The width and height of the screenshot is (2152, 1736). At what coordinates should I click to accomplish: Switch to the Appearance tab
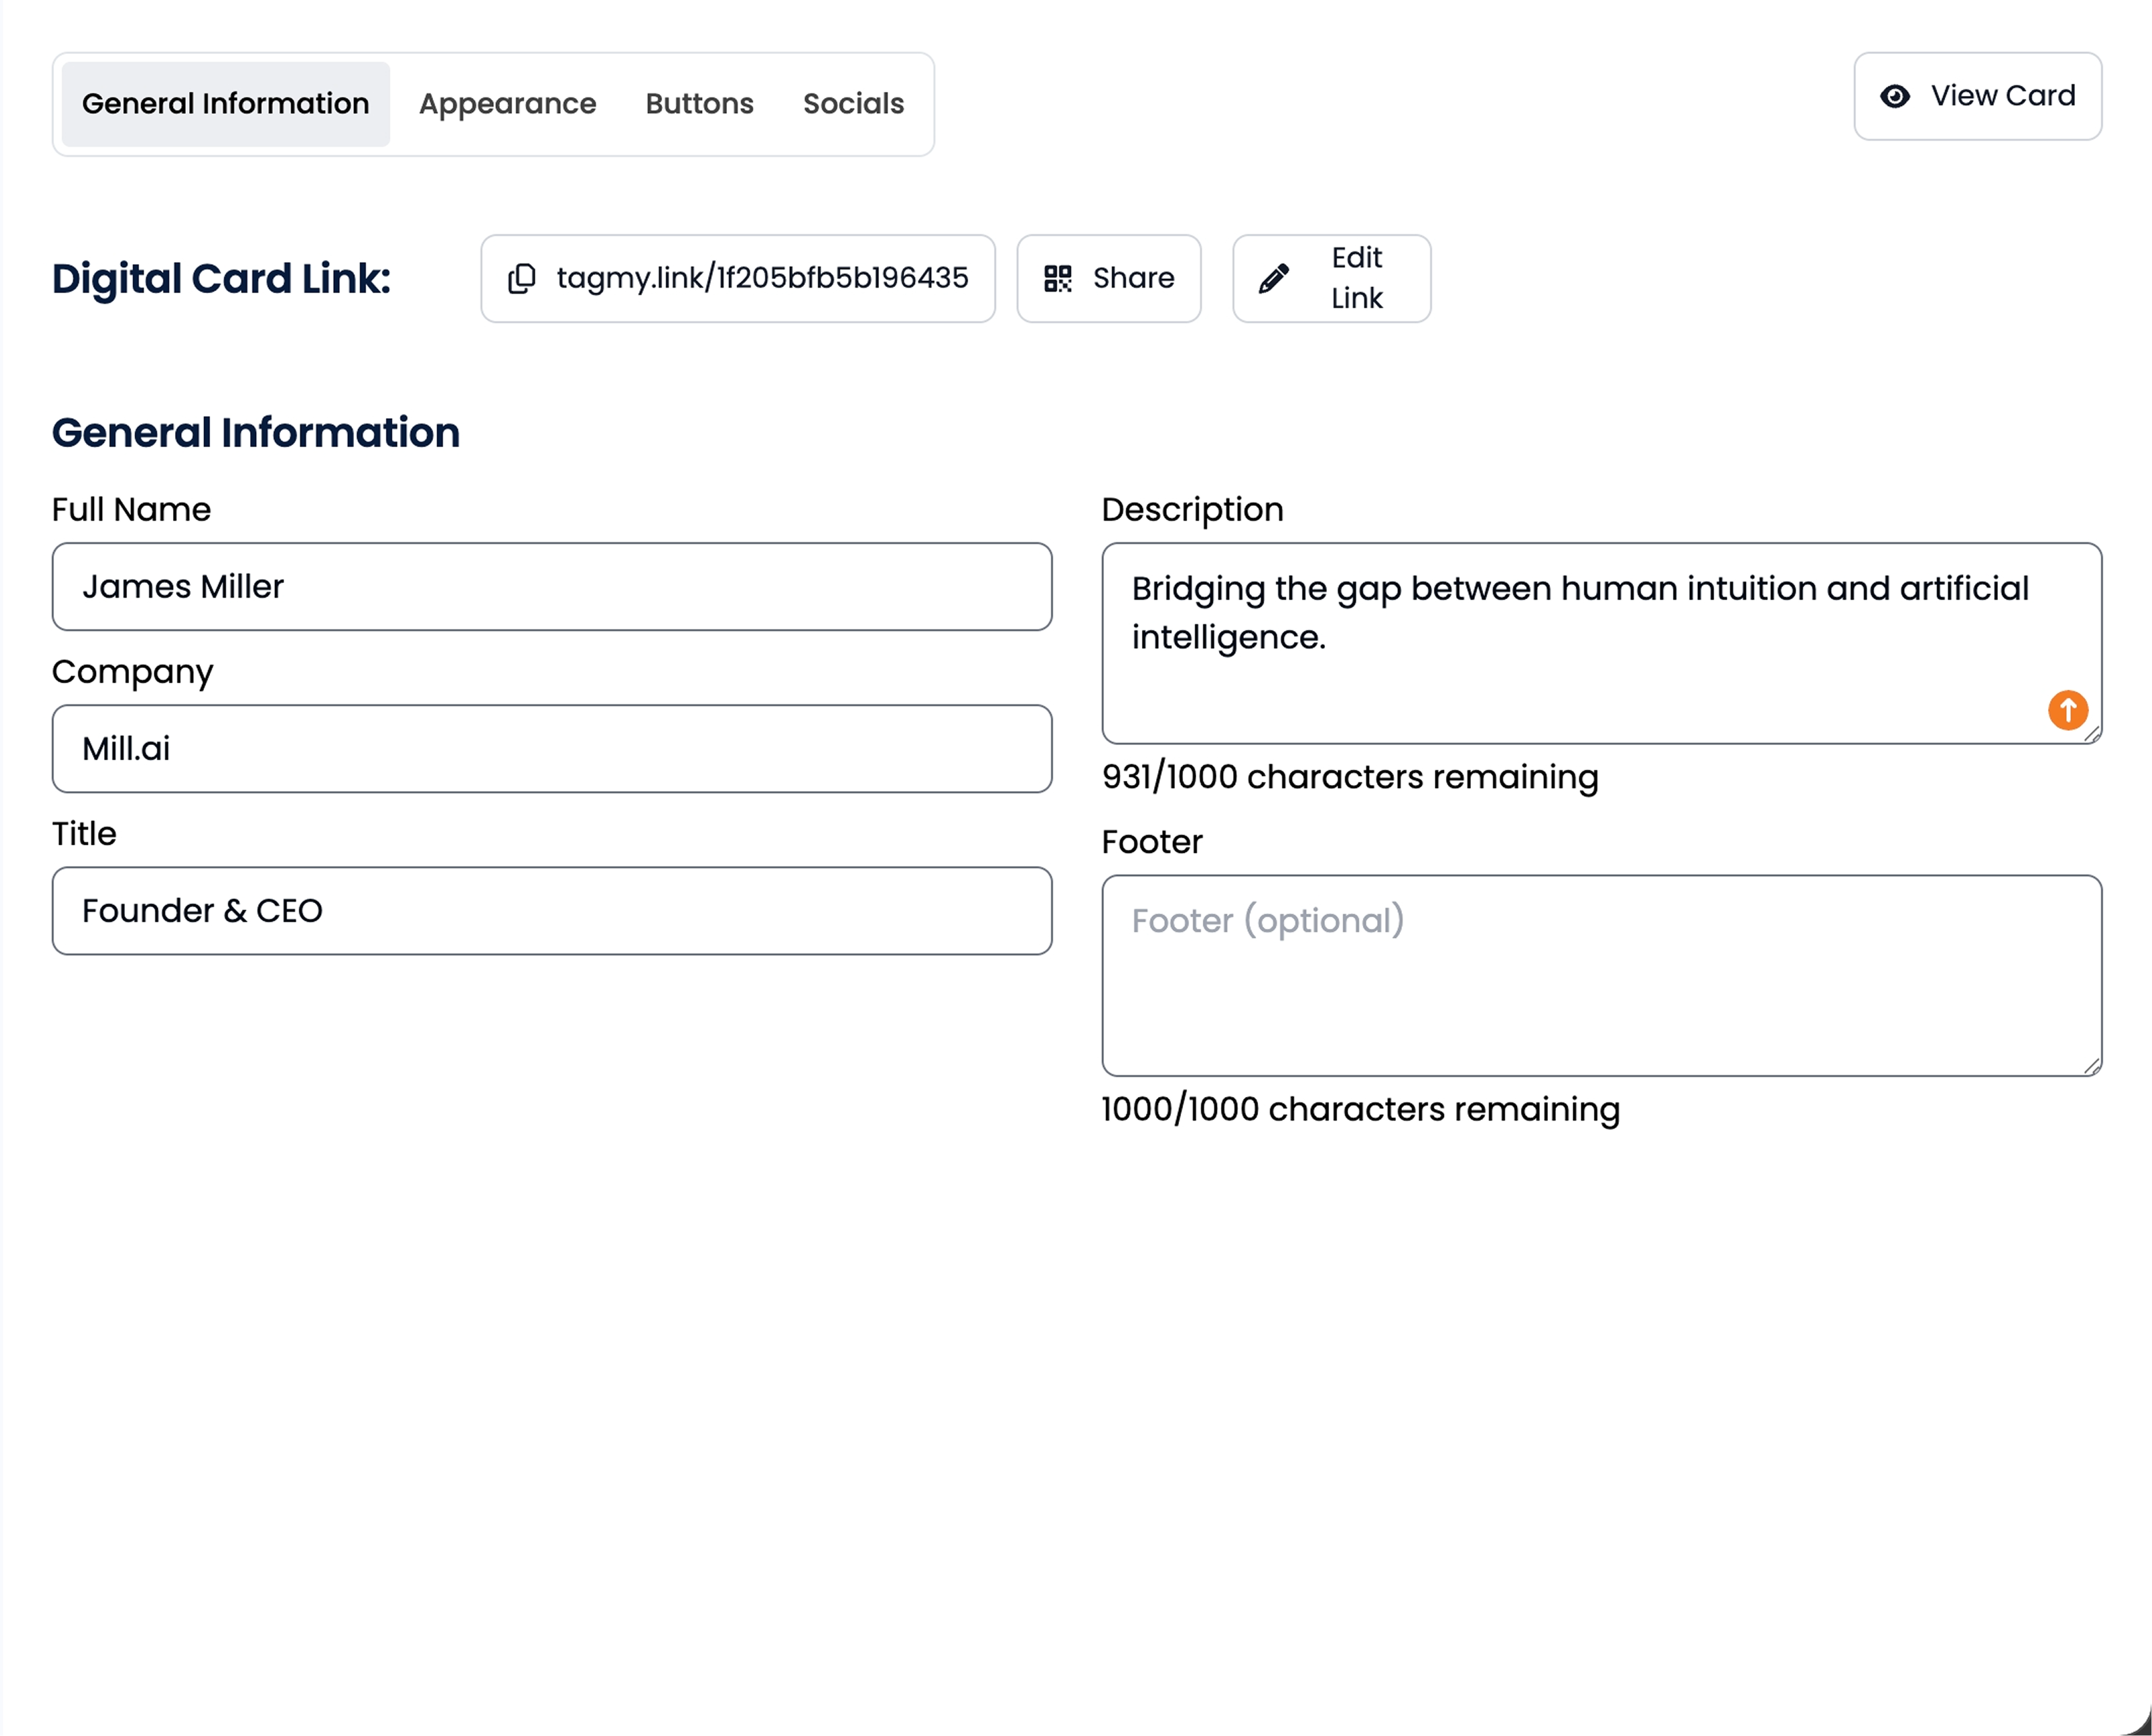tap(506, 103)
